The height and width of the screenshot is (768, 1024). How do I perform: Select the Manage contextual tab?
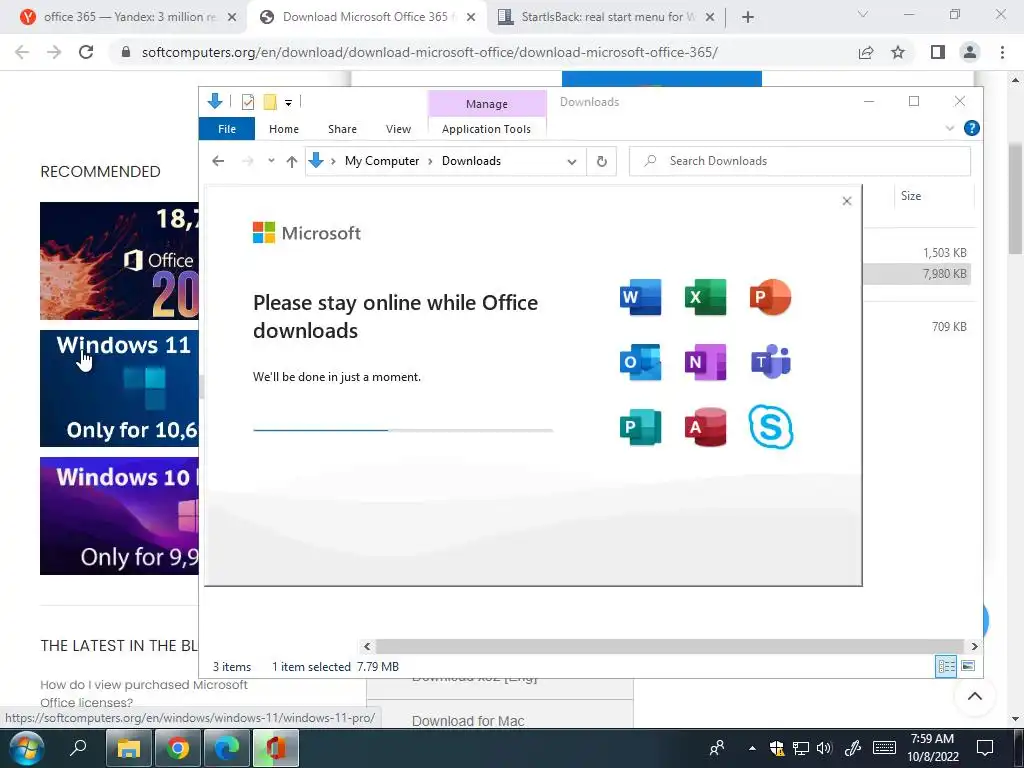[x=487, y=104]
